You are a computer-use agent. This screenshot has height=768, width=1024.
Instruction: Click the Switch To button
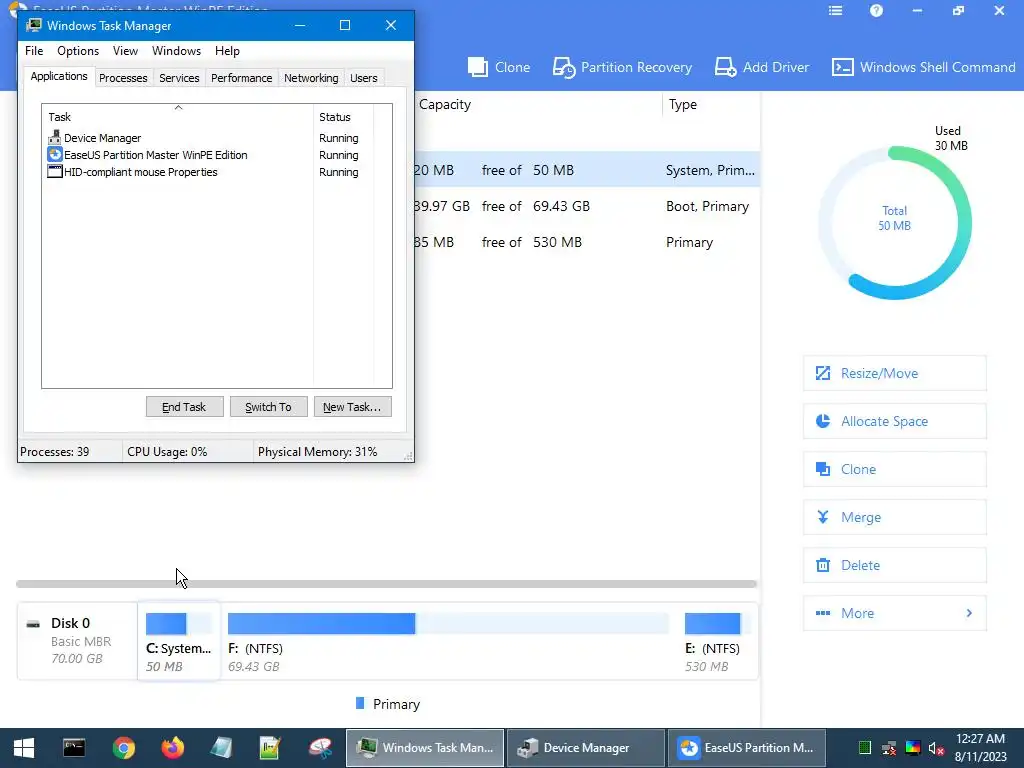pos(268,407)
